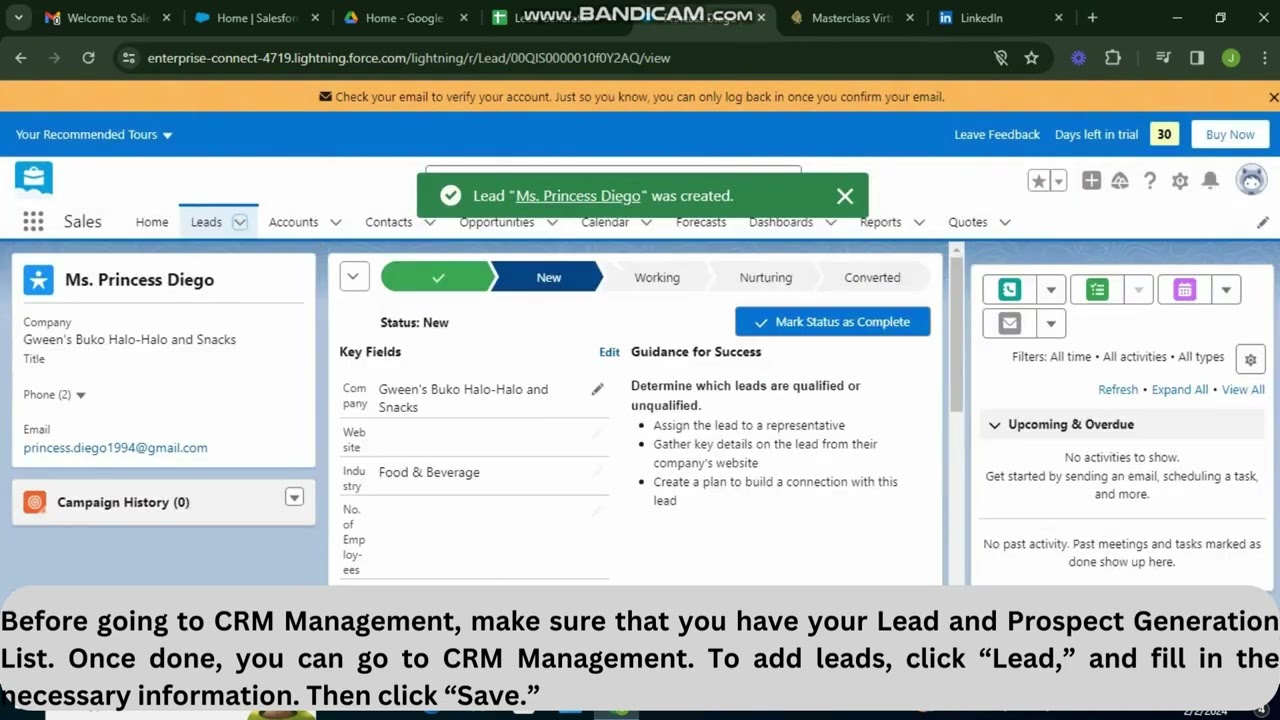Image resolution: width=1280 pixels, height=720 pixels.
Task: Open a new browser tab
Action: click(1092, 18)
